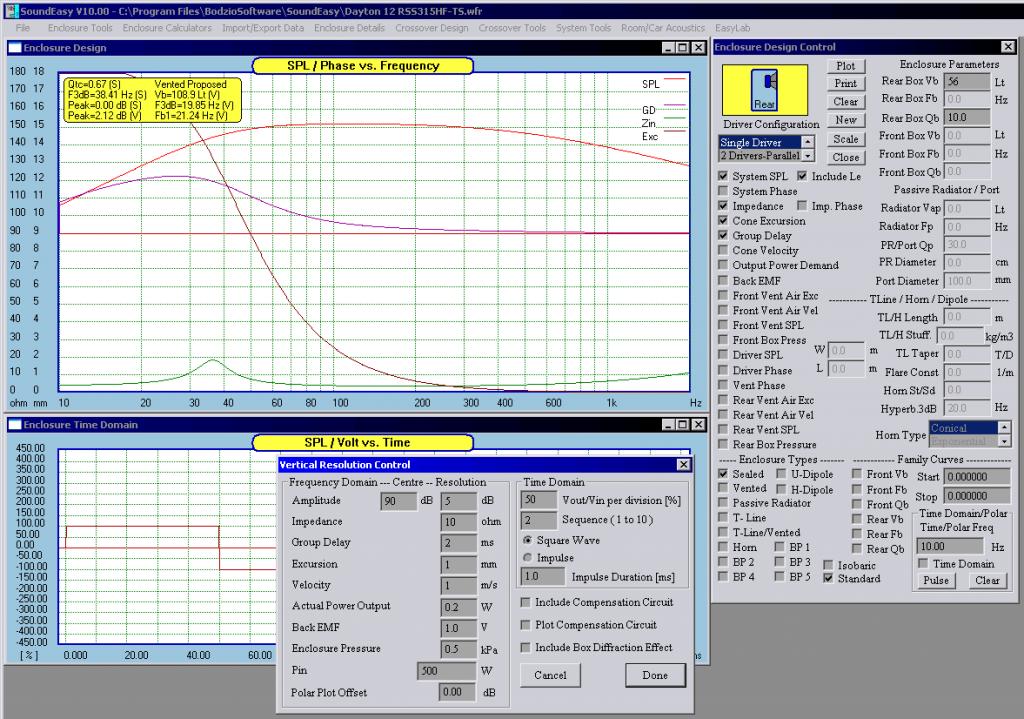
Task: Click Horn Type list down arrow
Action: point(1004,441)
